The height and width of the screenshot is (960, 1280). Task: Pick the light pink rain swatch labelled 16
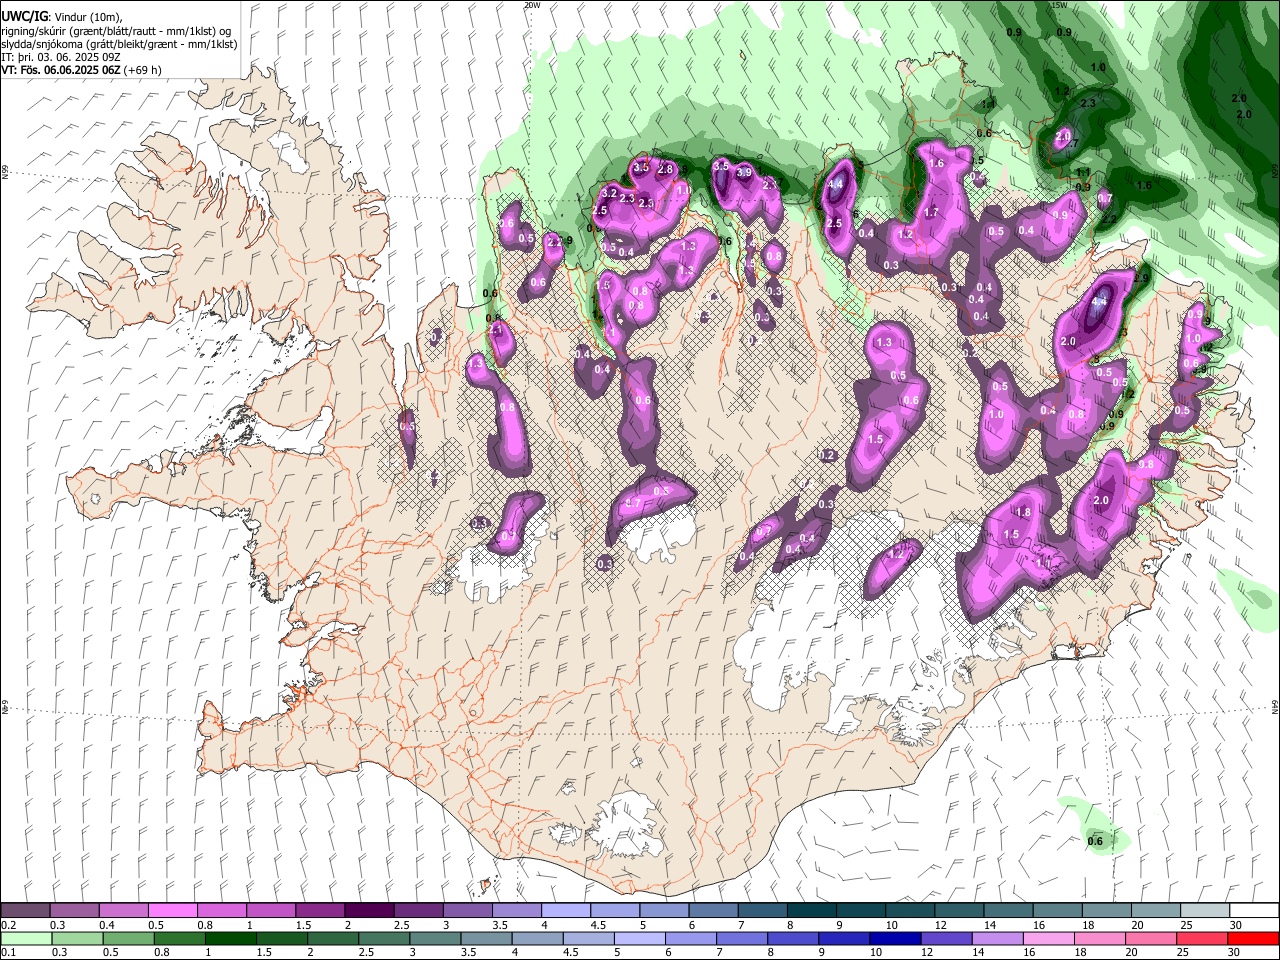click(1049, 938)
